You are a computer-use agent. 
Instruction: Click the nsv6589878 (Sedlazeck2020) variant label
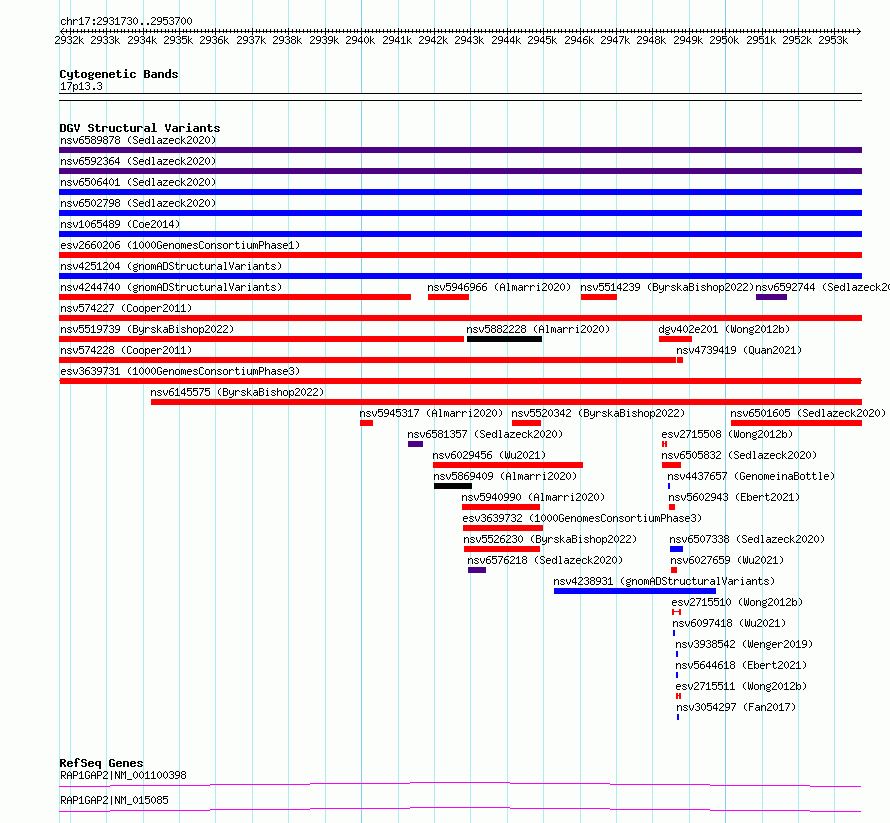pyautogui.click(x=138, y=140)
